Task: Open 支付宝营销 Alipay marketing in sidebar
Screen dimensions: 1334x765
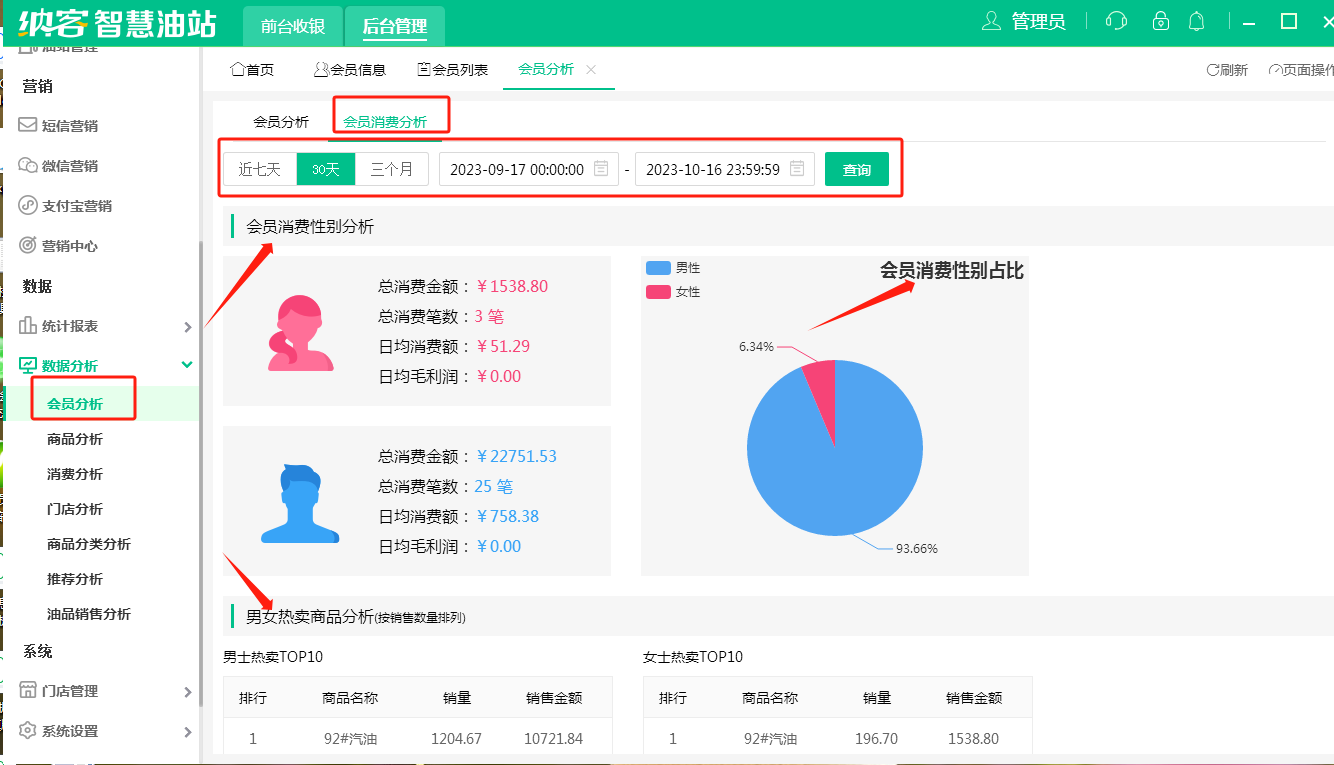Action: click(76, 206)
